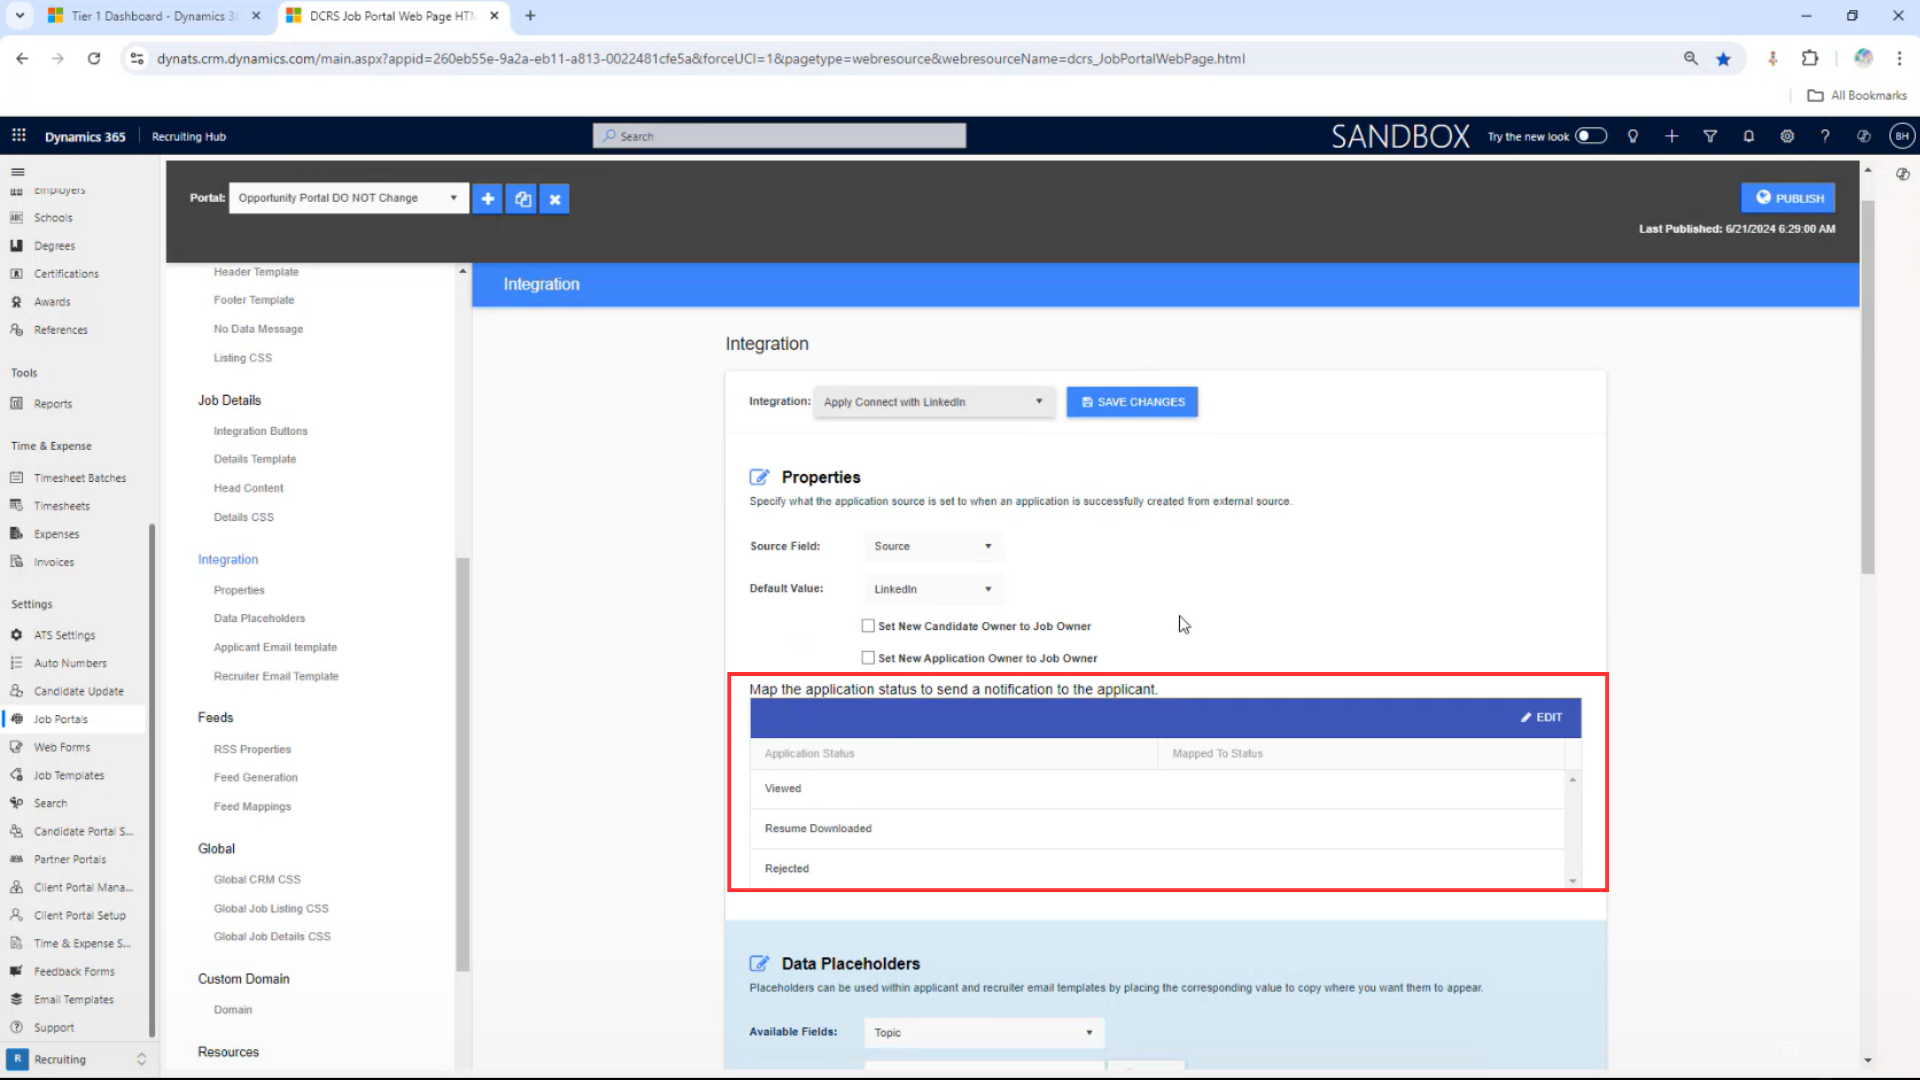Screen dimensions: 1920x1080
Task: Reload the page in the browser
Action: coord(94,58)
